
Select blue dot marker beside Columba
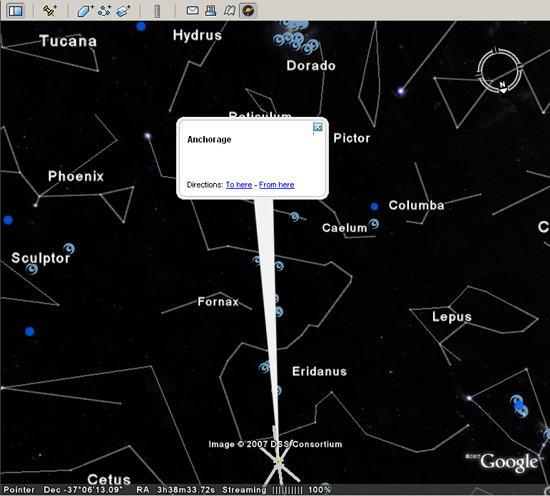[x=375, y=206]
